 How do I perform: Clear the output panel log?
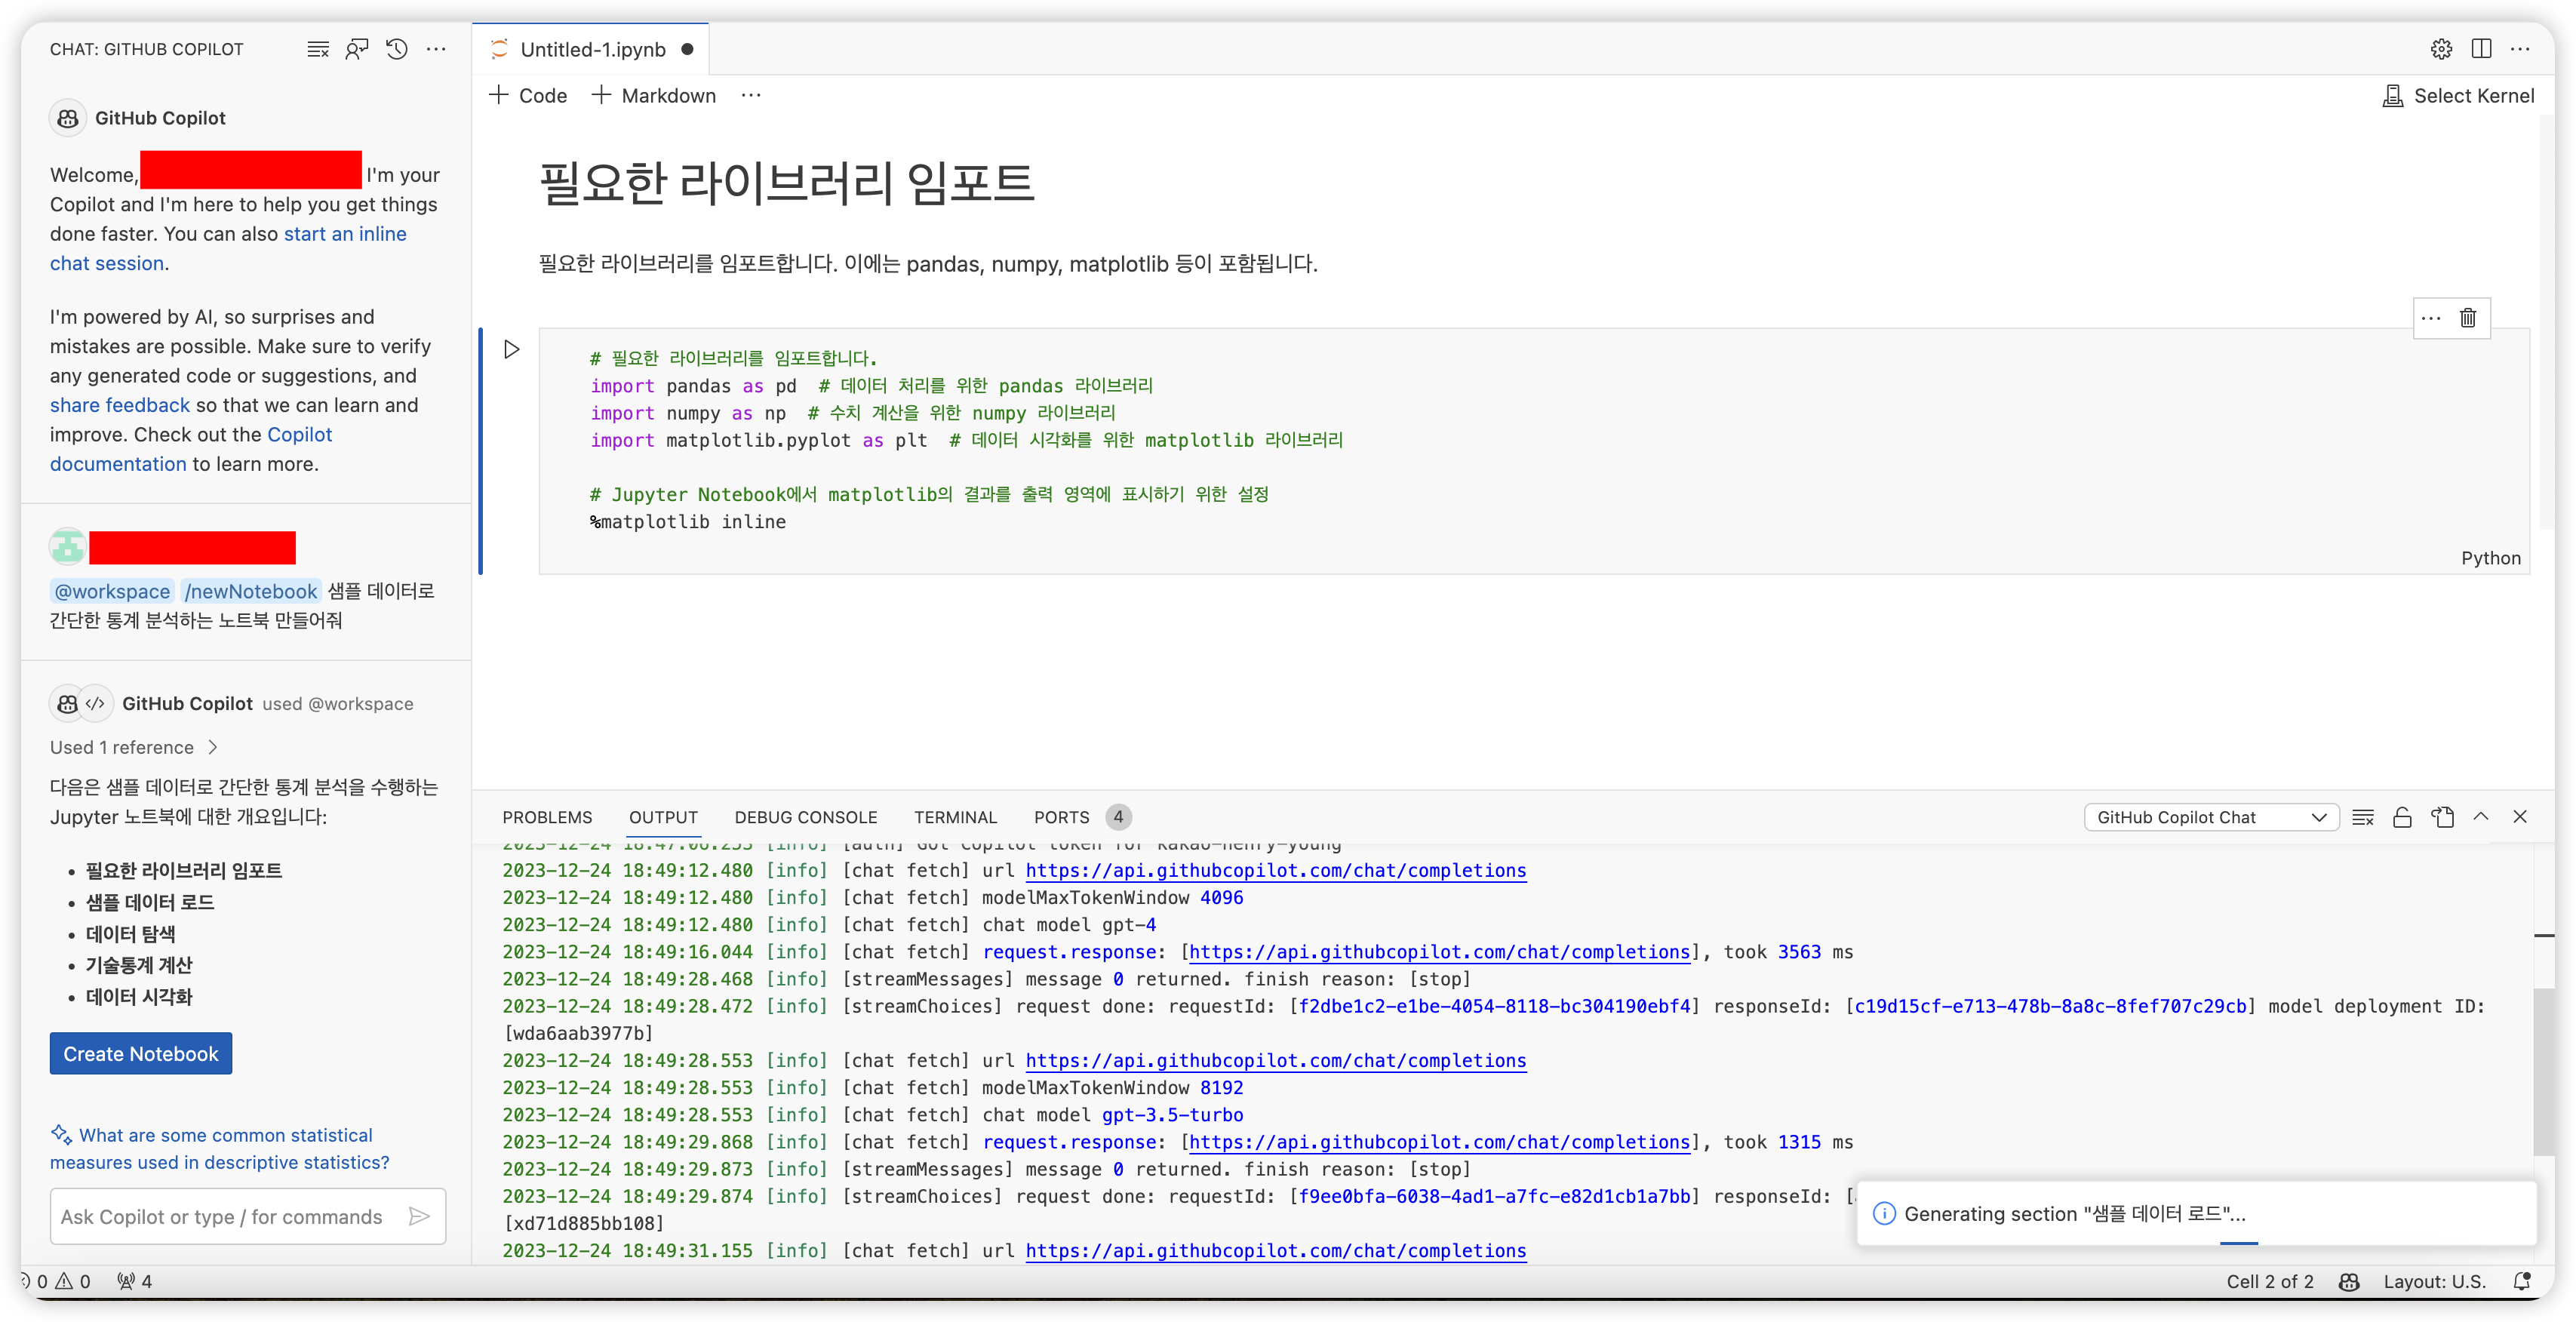2363,817
